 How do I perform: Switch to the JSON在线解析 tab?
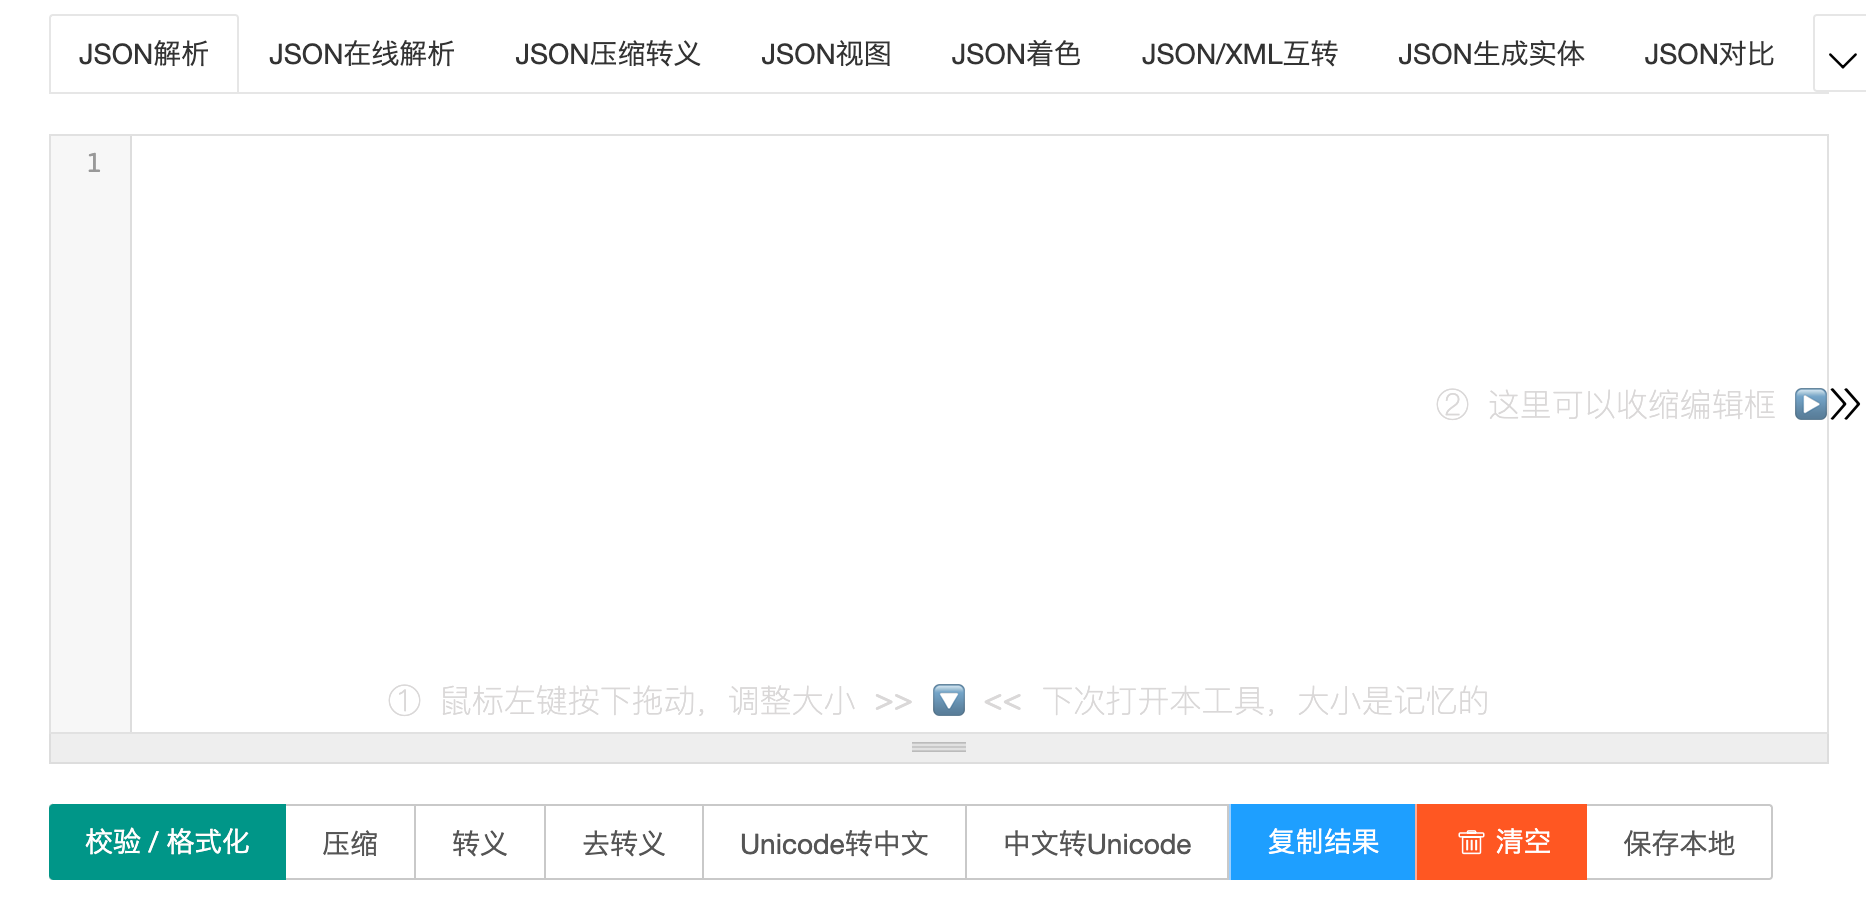[361, 54]
